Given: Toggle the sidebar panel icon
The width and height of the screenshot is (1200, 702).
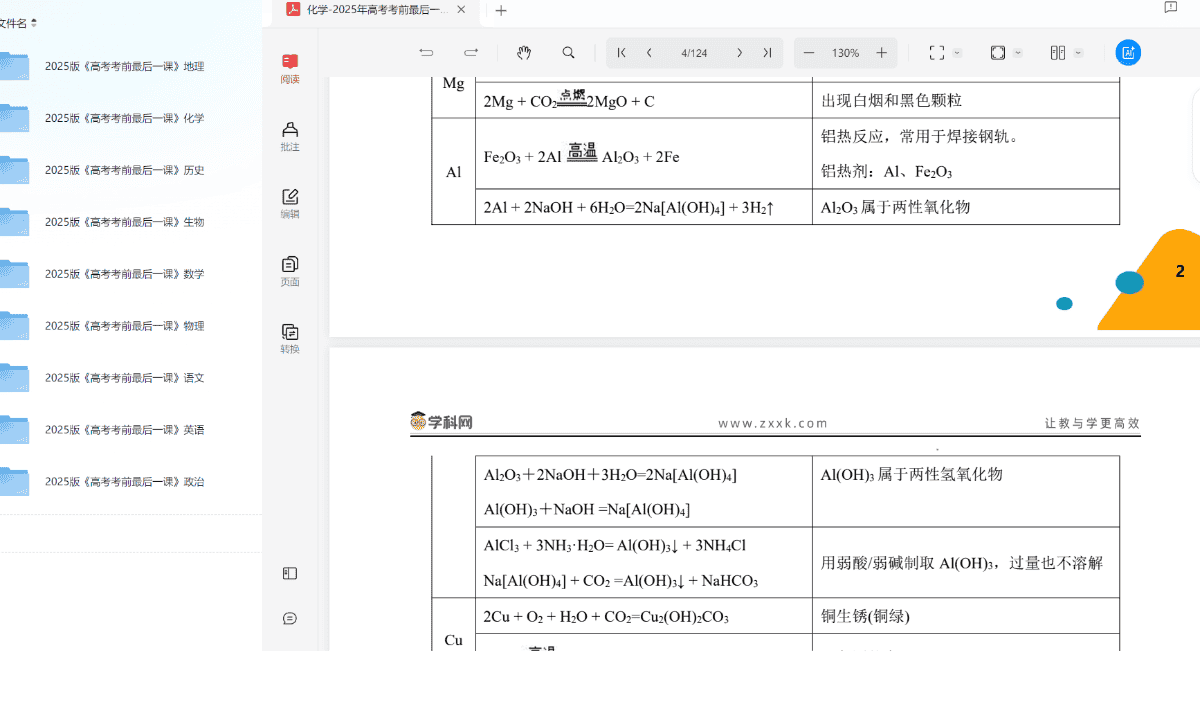Looking at the screenshot, I should pyautogui.click(x=290, y=573).
